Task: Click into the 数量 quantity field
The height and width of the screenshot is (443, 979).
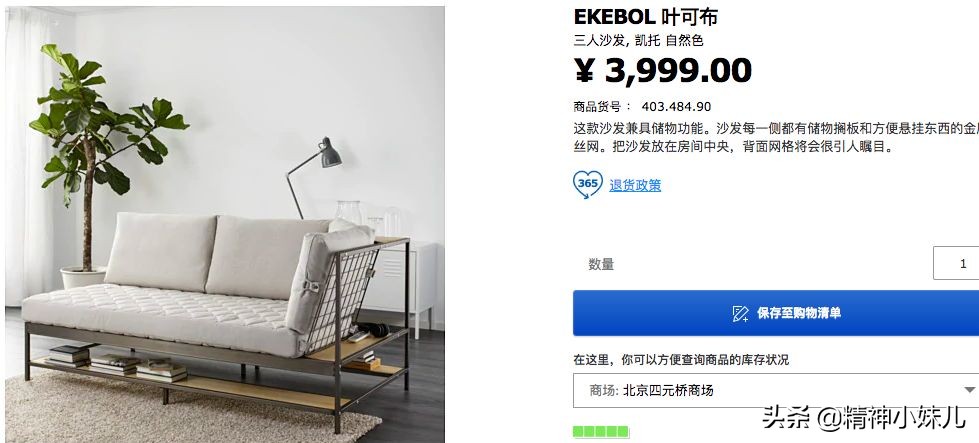Action: 956,263
